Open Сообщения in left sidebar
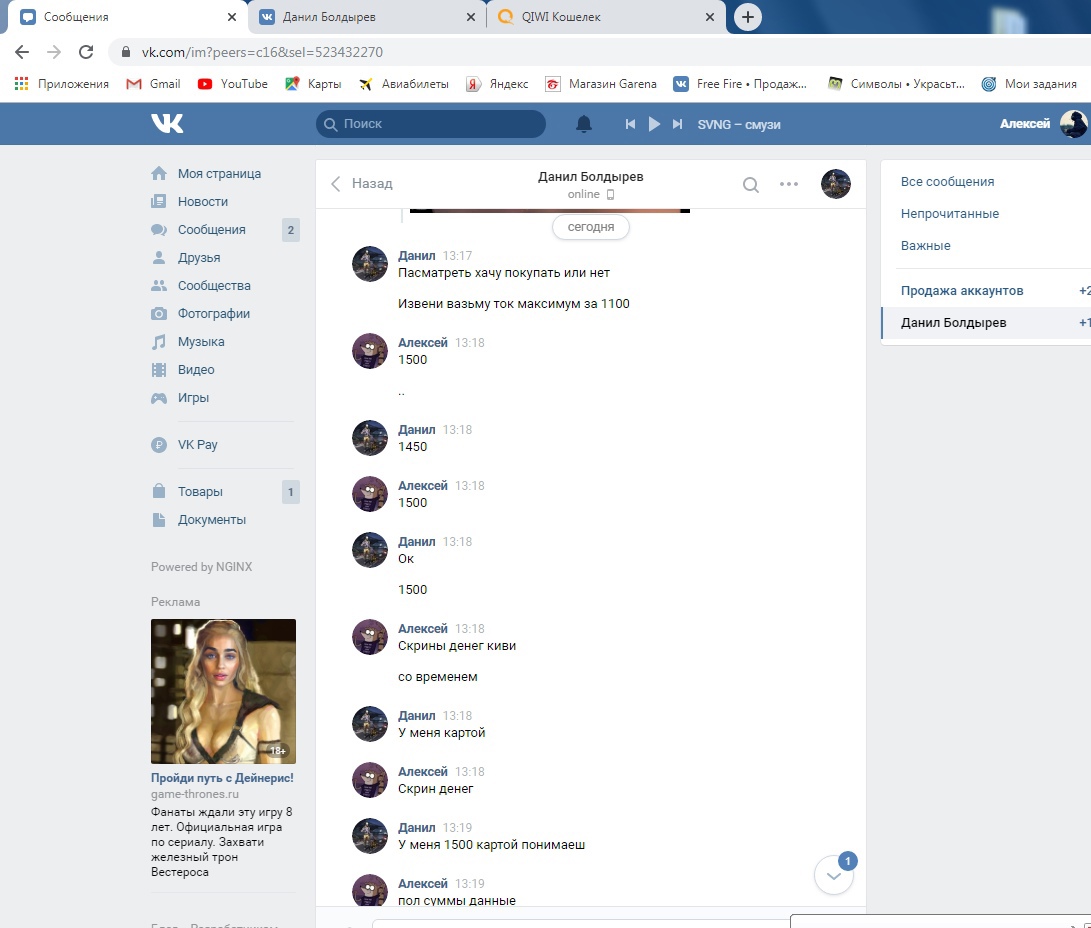 coord(211,230)
